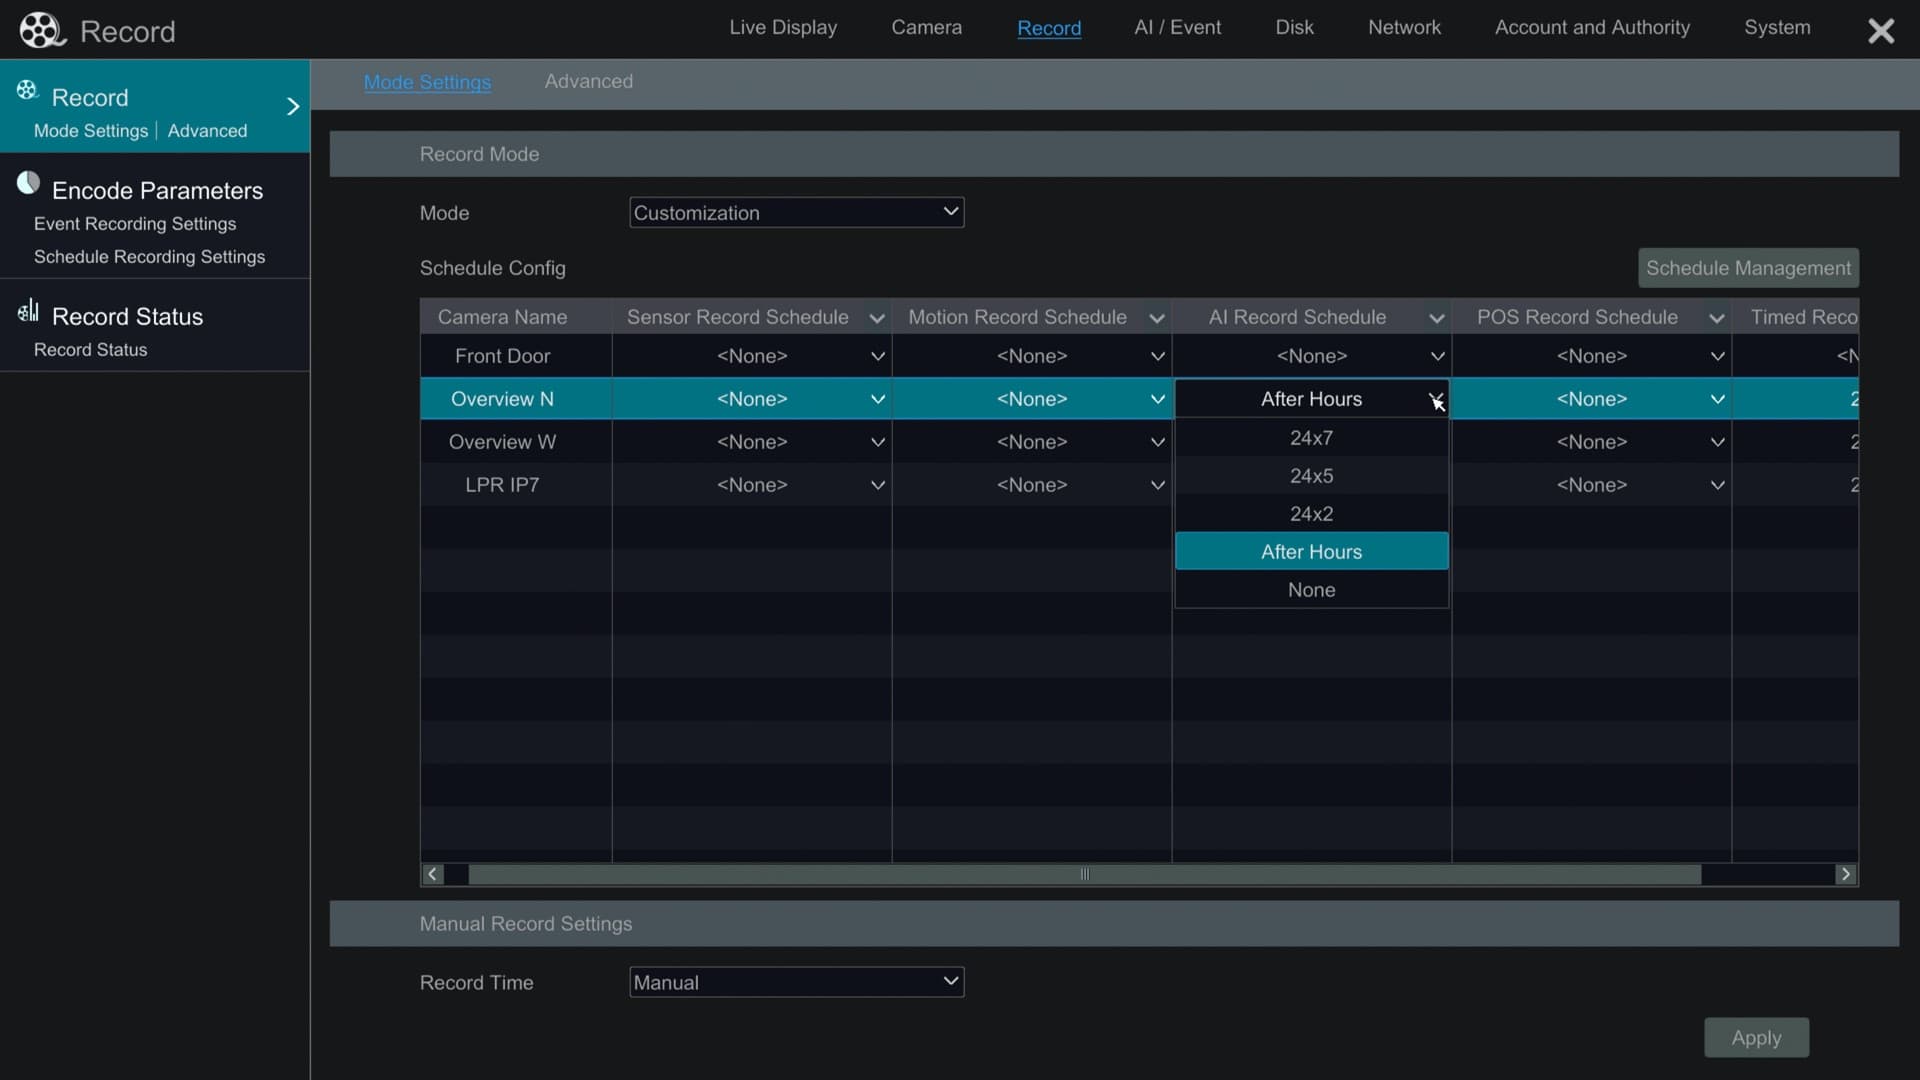Open the Mode dropdown showing Customization
Screen dimensions: 1920x1080
point(795,212)
